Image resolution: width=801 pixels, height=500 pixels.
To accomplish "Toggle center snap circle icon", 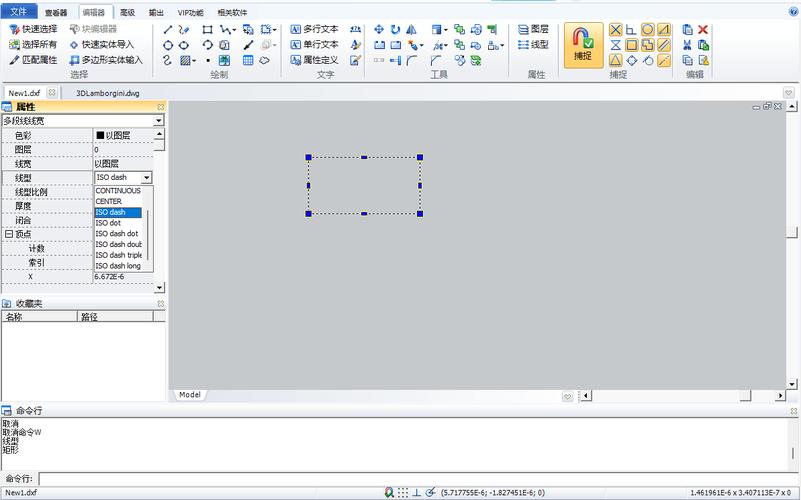I will 648,30.
